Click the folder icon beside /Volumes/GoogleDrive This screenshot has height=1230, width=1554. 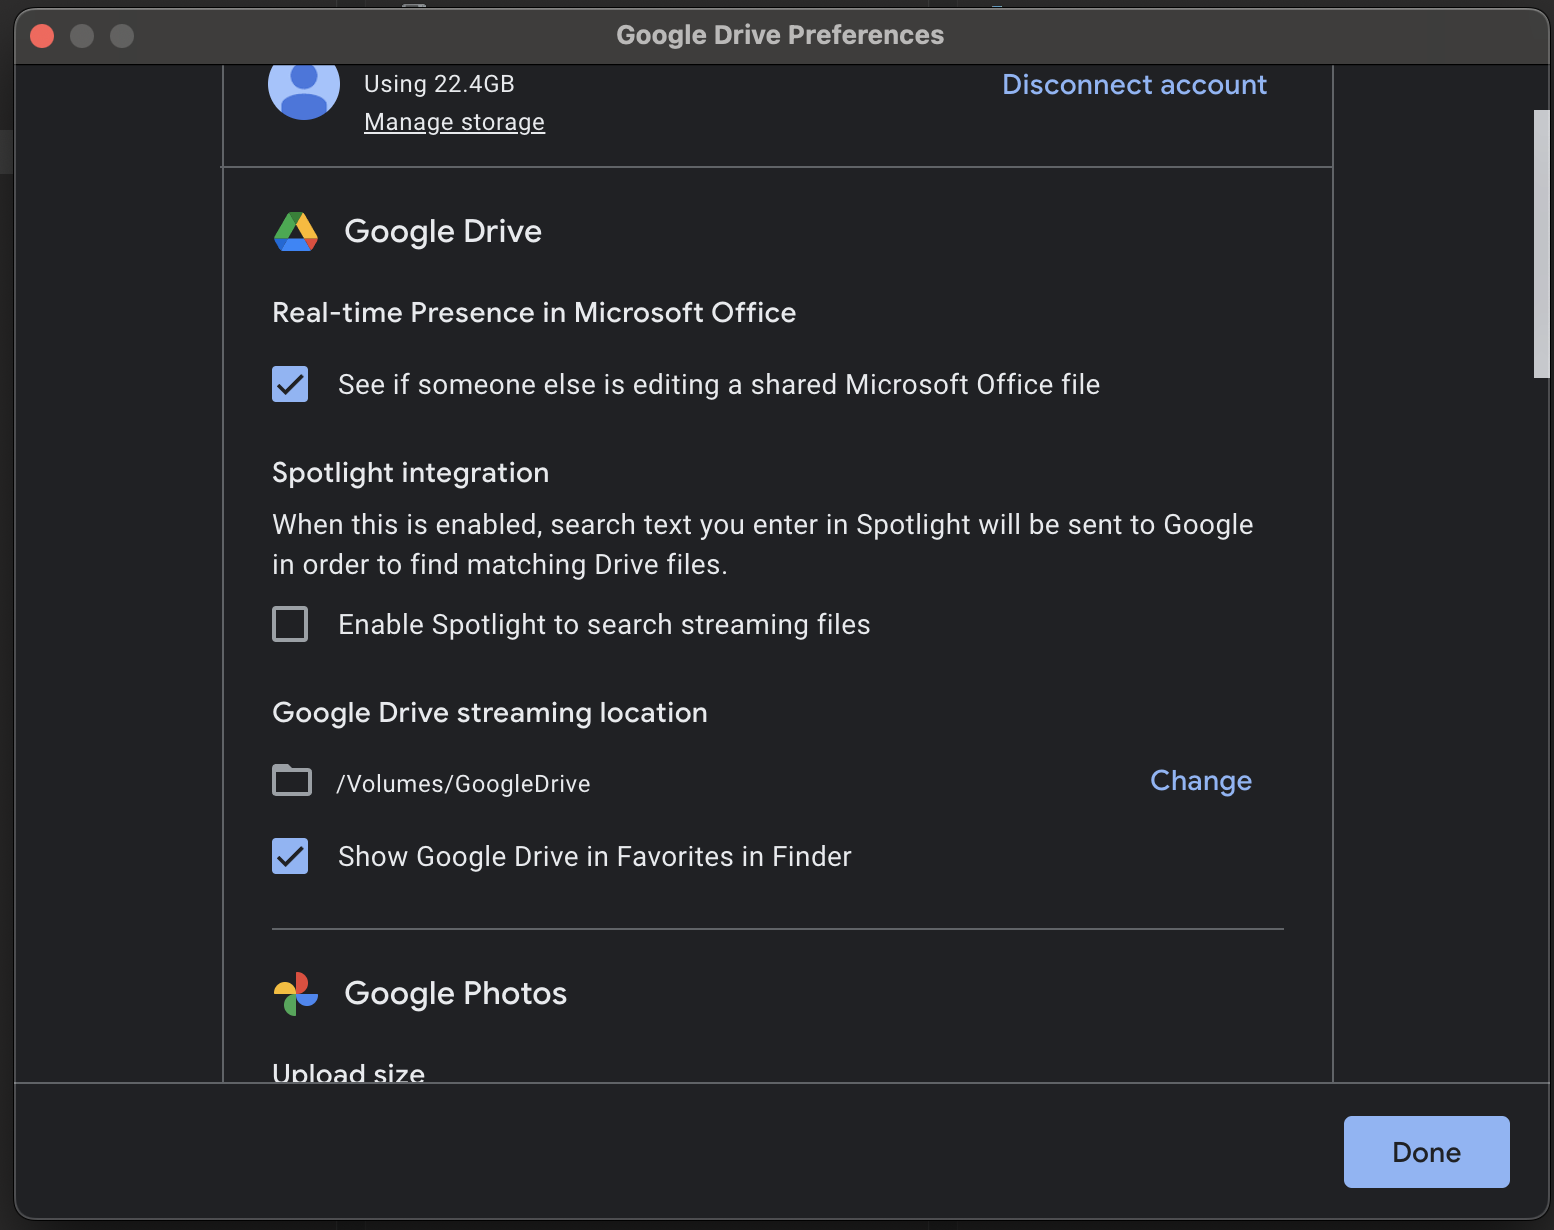[292, 781]
